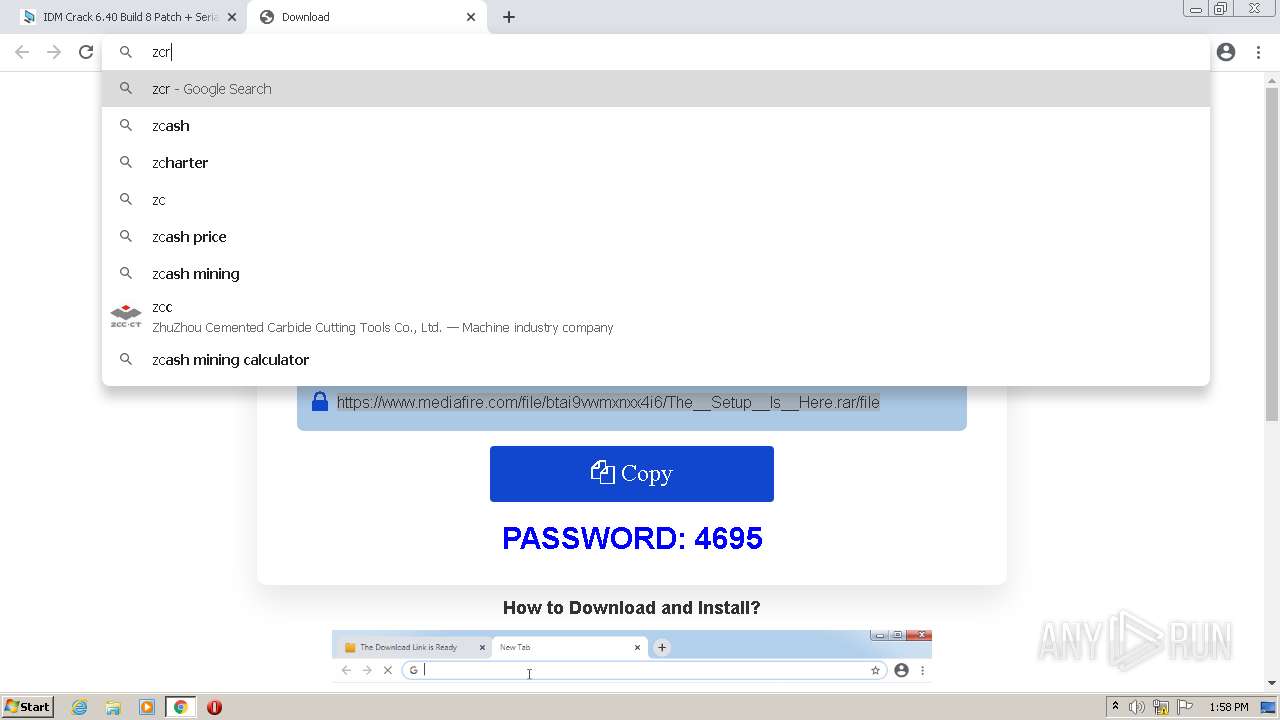Click the address bar containing zcr
This screenshot has width=1280, height=720.
click(655, 52)
